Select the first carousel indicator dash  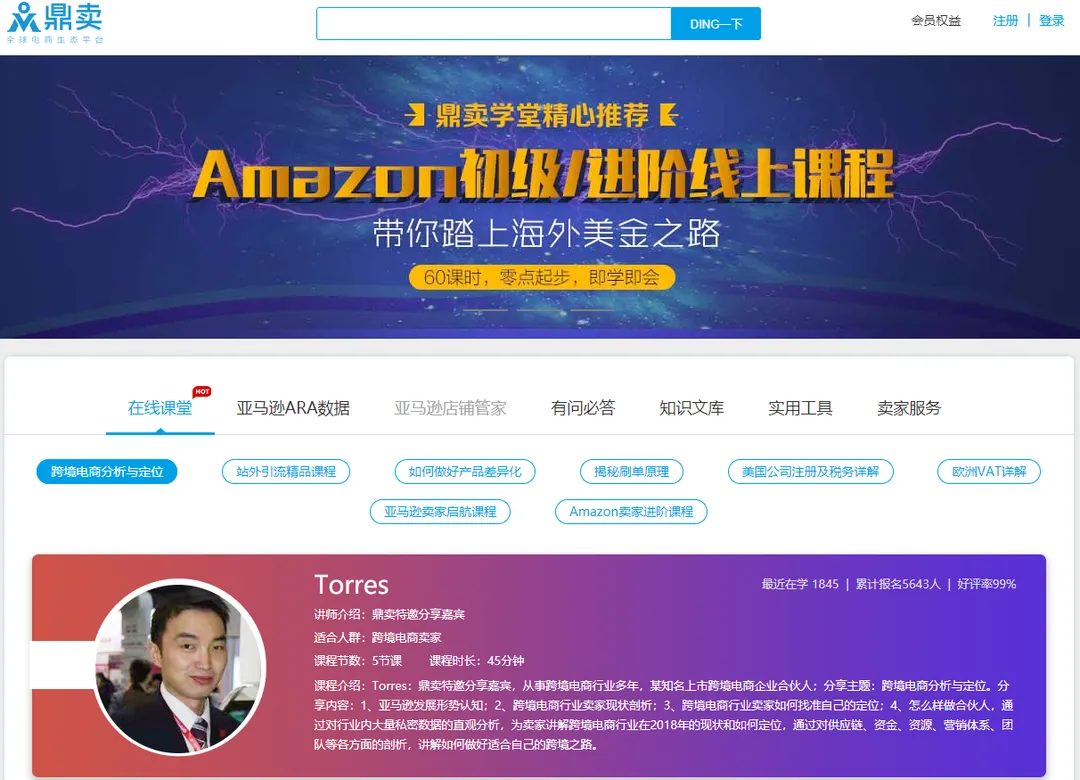pos(486,310)
